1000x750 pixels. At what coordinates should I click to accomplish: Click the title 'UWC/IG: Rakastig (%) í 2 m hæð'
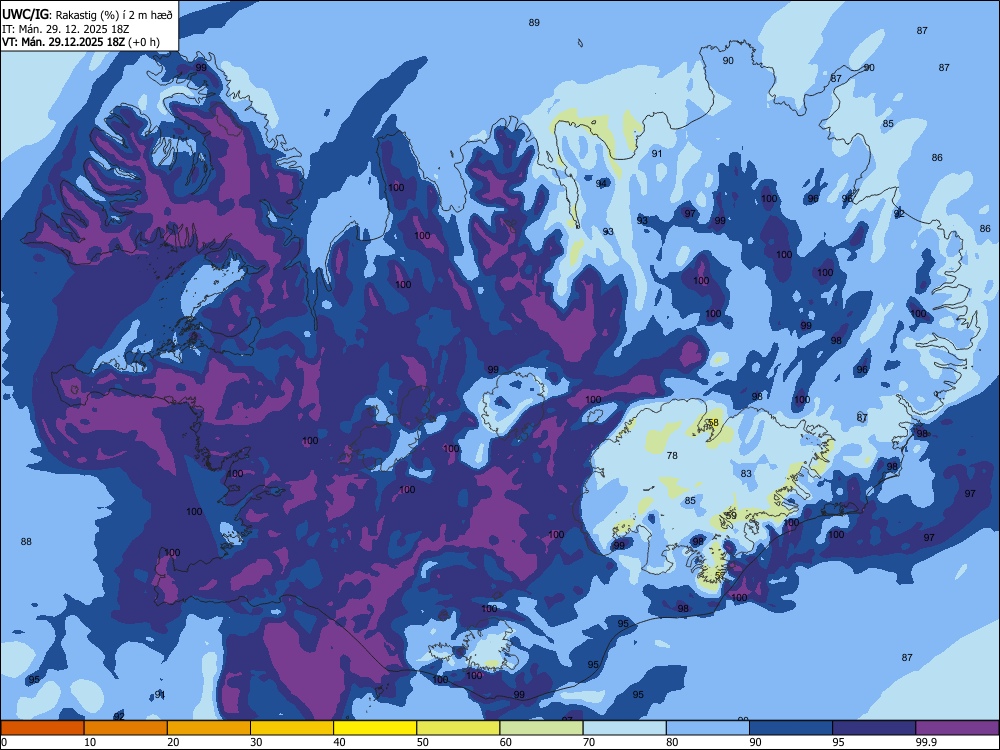[x=87, y=15]
